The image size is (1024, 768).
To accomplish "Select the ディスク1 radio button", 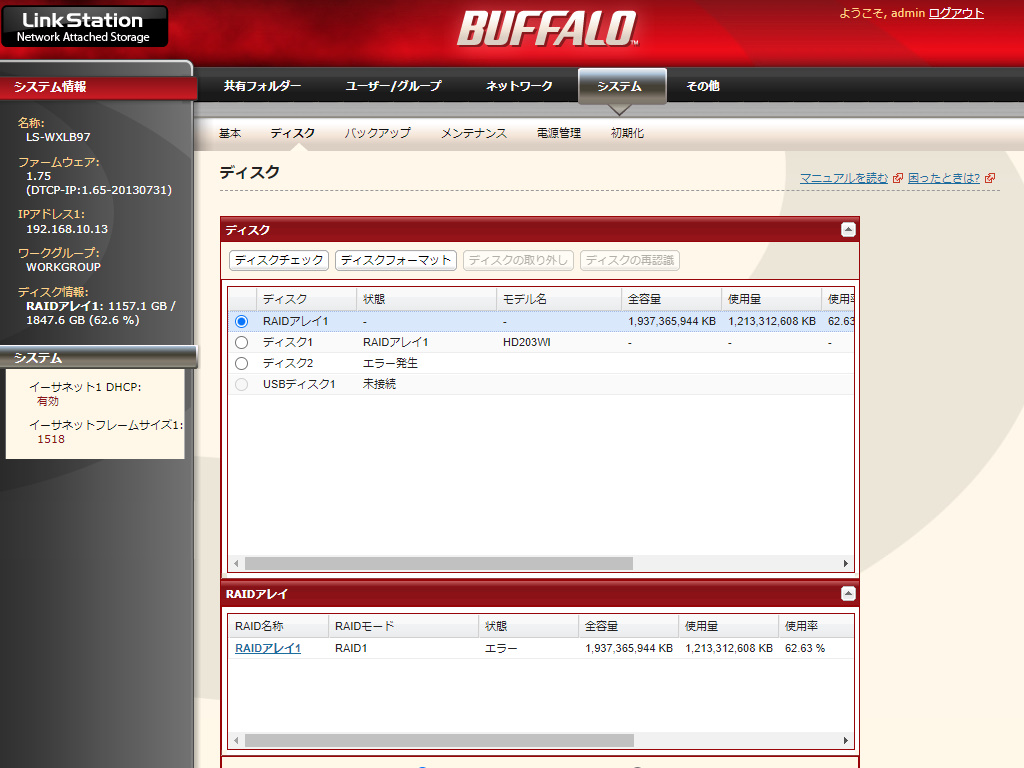I will [241, 342].
